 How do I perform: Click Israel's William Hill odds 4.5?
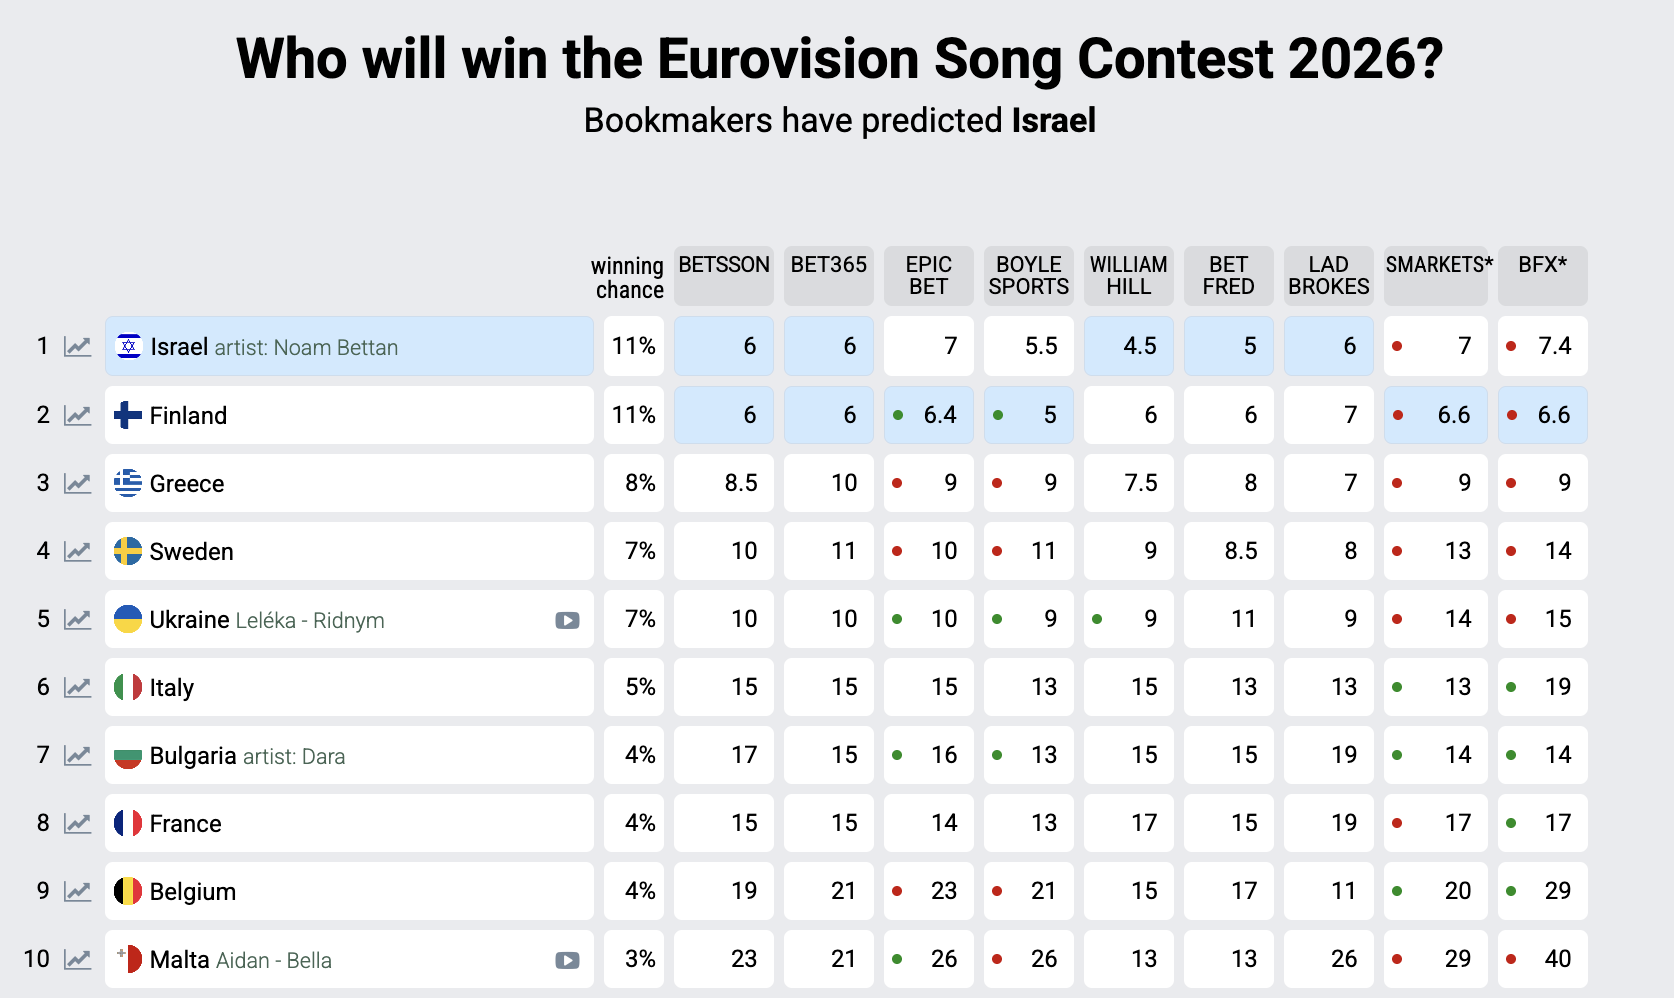[x=1129, y=346]
